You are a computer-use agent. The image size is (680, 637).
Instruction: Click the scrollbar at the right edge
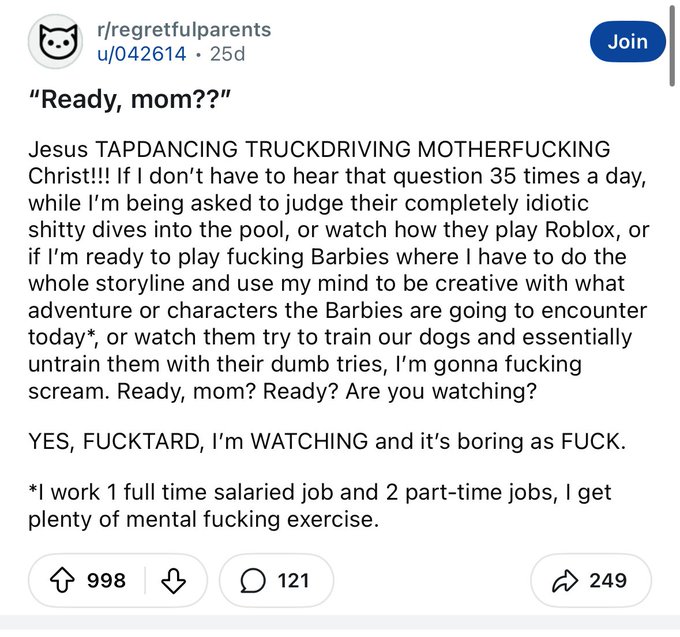(x=671, y=45)
